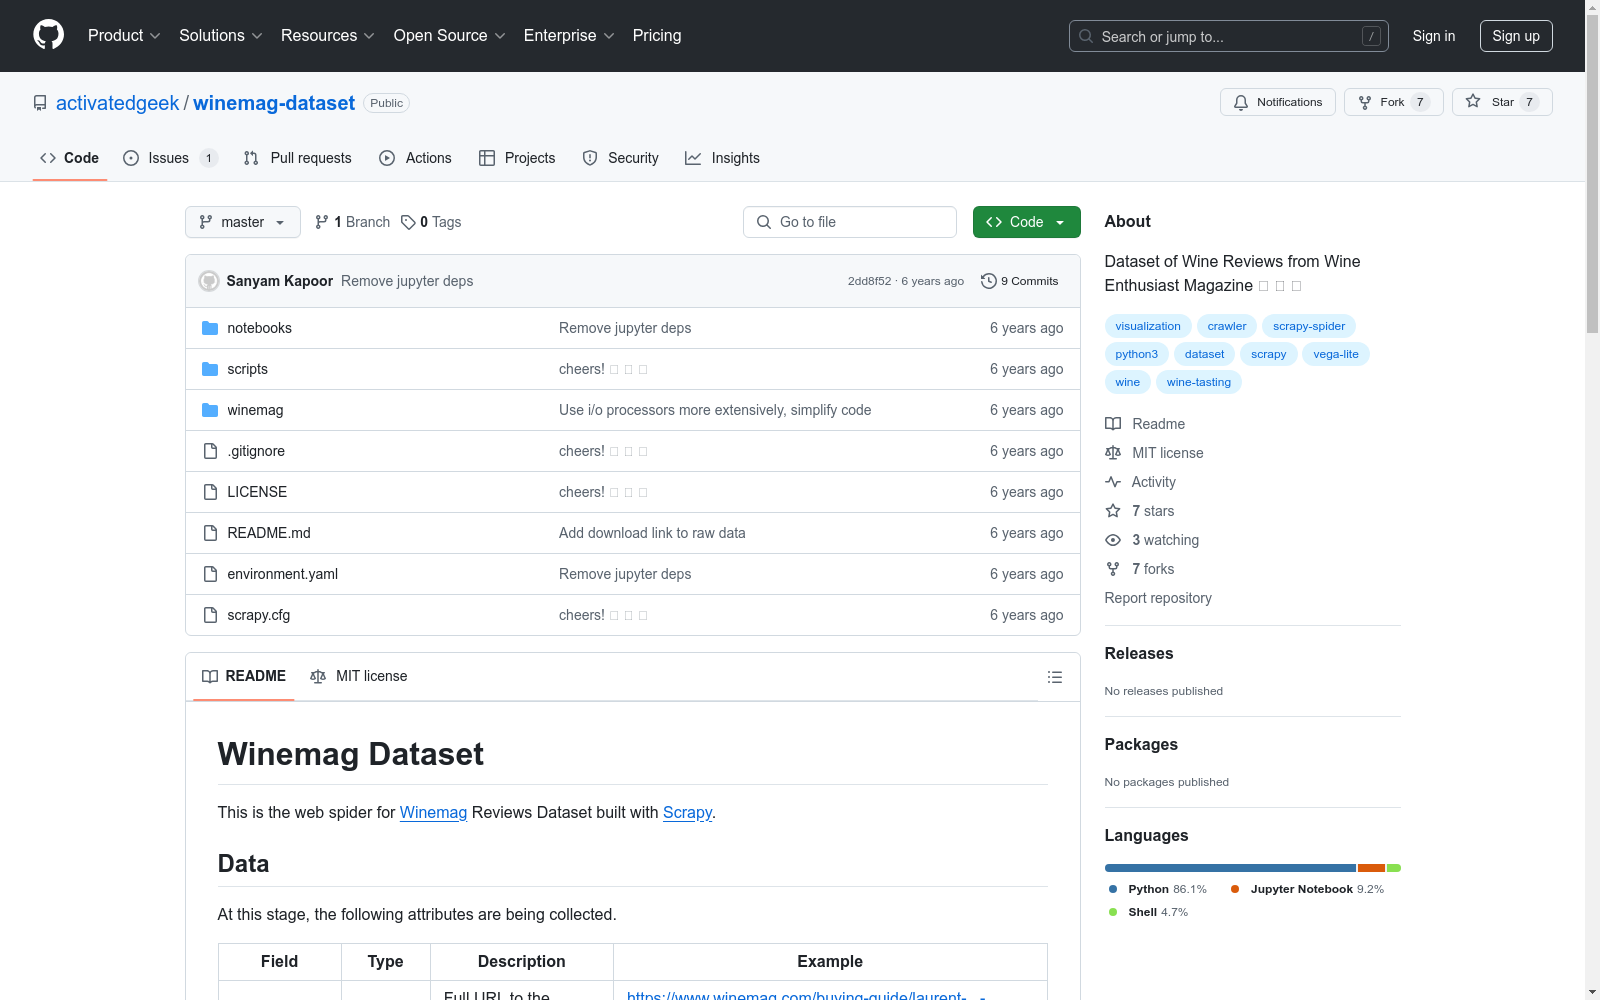This screenshot has height=1000, width=1600.
Task: Click the Go to file input
Action: point(850,222)
